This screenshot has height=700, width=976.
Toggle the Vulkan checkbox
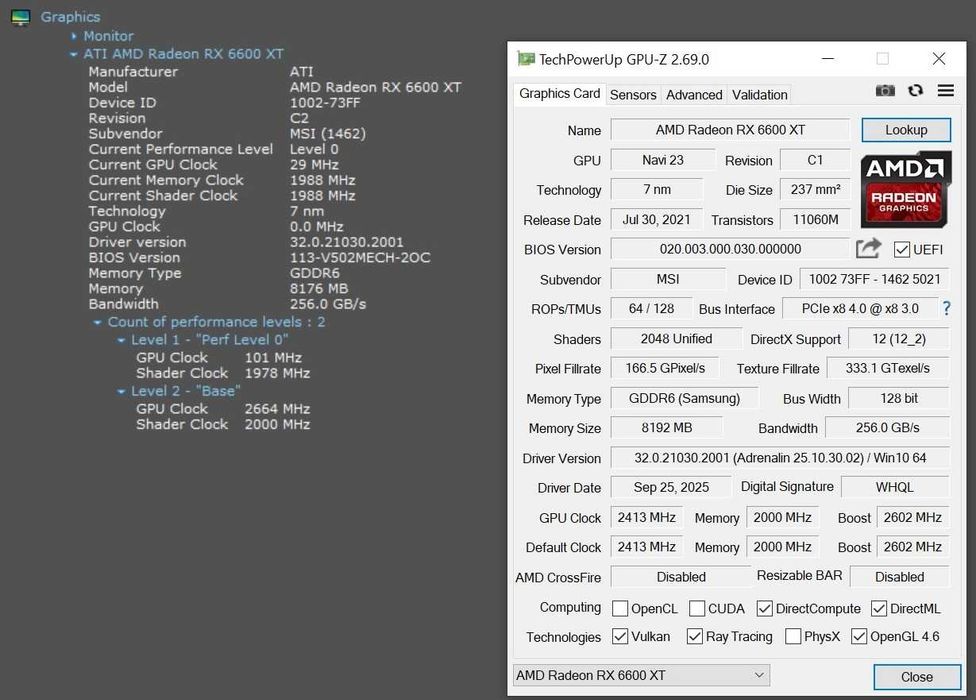[620, 636]
